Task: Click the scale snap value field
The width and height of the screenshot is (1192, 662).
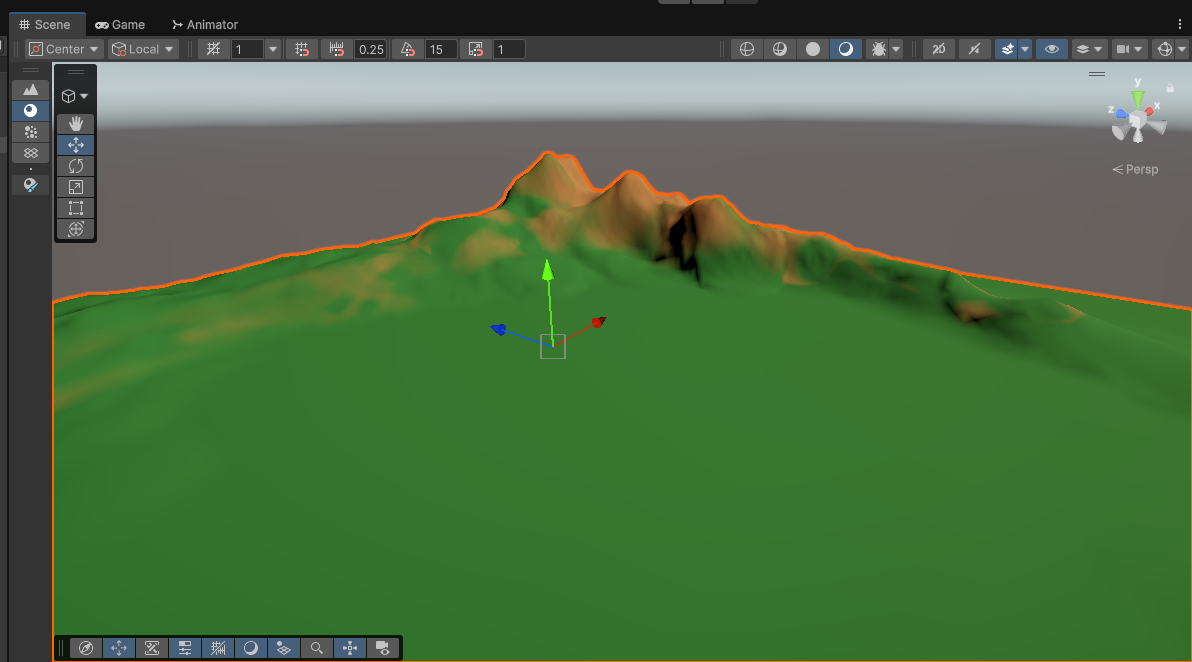Action: (x=509, y=49)
